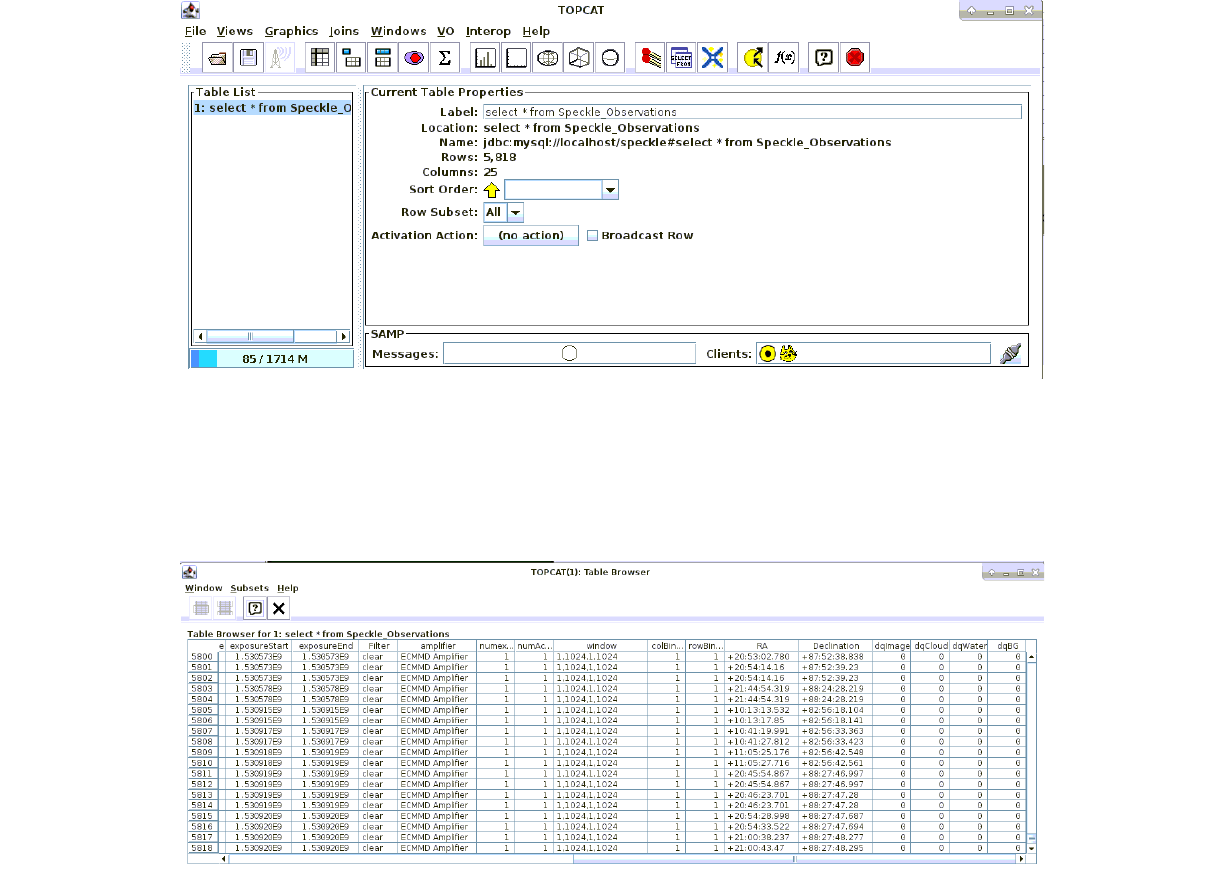This screenshot has height=878, width=1224.
Task: Open the column metadata icon
Action: [x=383, y=58]
